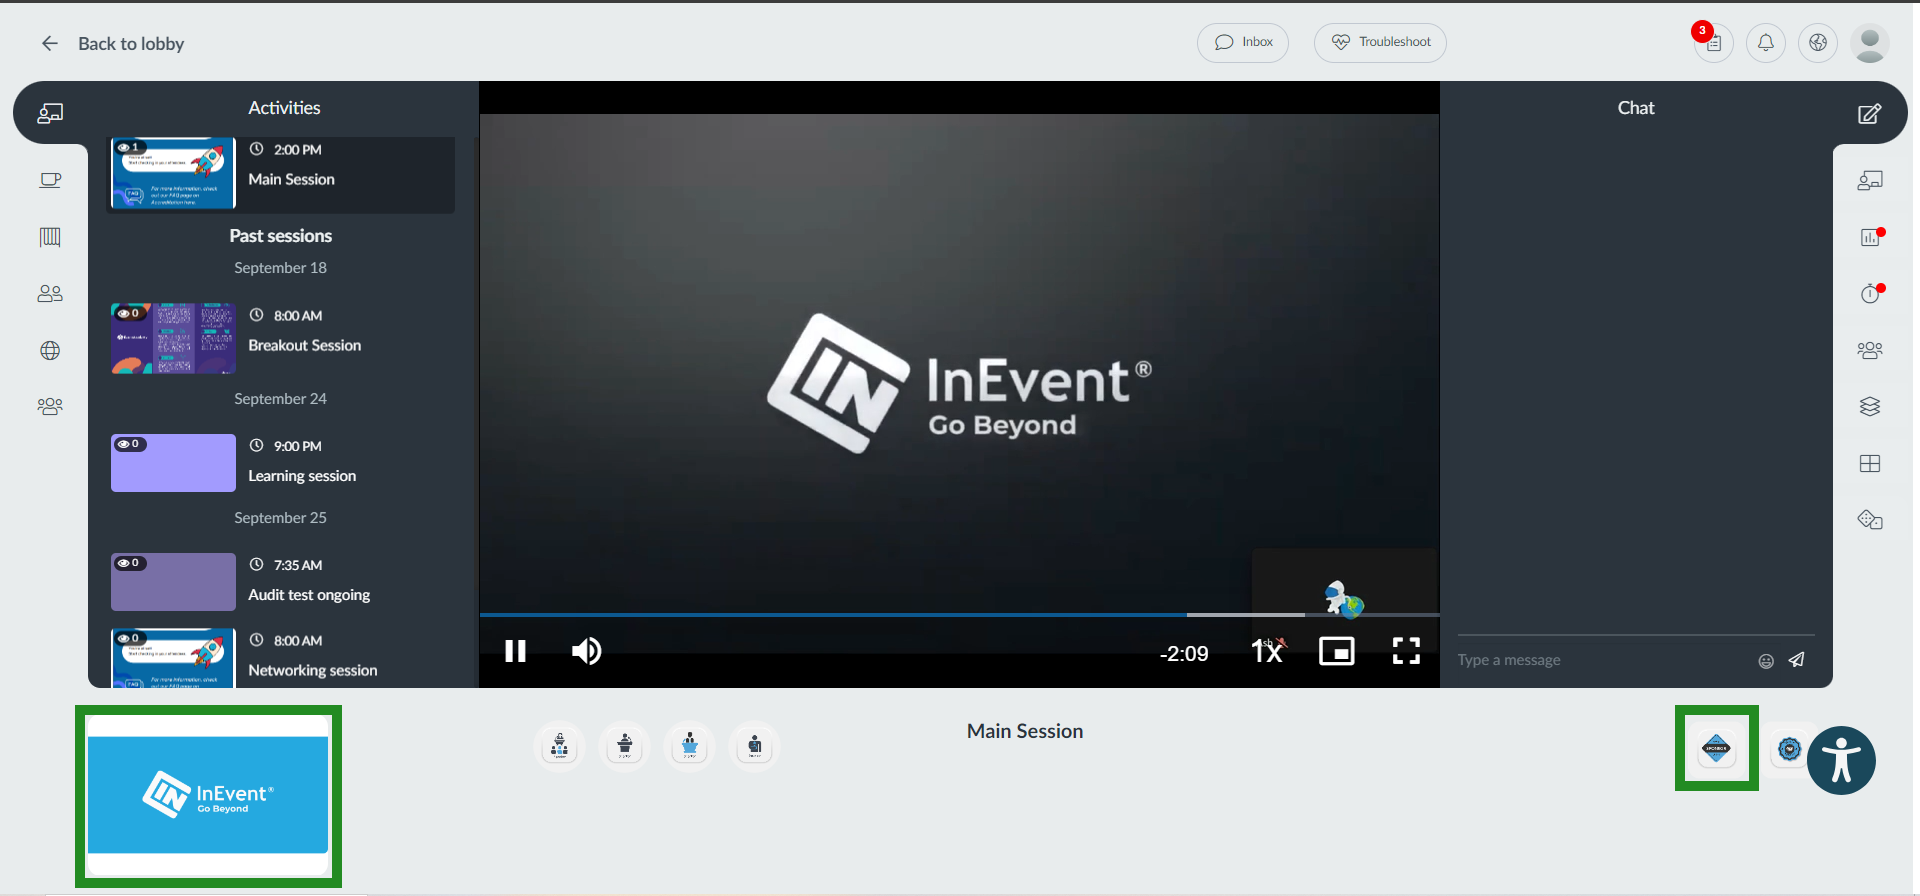Select the Main Session 2:00 PM activity
1920x896 pixels.
pos(282,174)
